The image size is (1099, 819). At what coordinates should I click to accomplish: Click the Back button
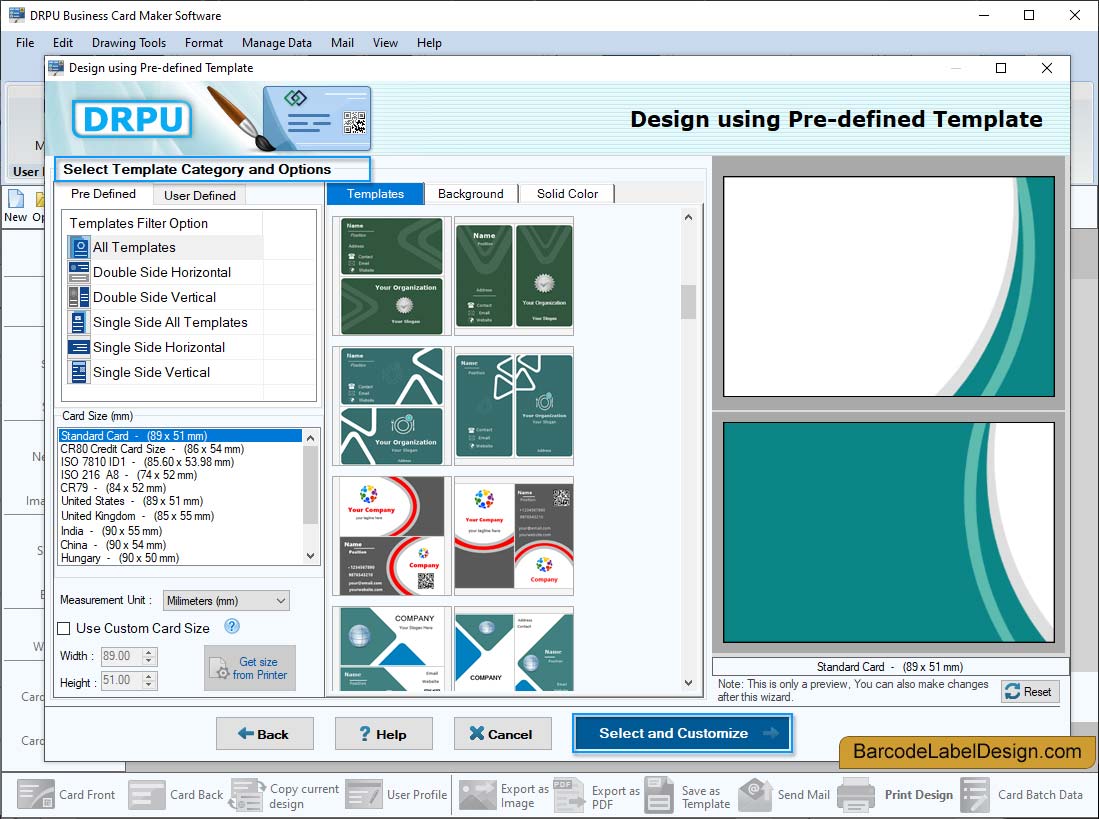tap(264, 734)
